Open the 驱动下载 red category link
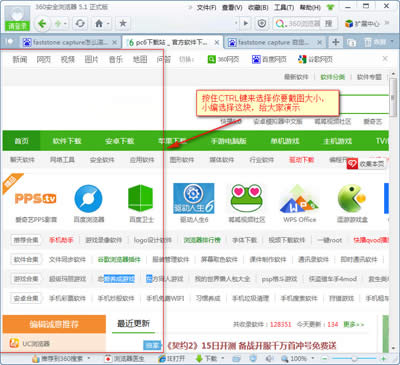 coord(302,160)
